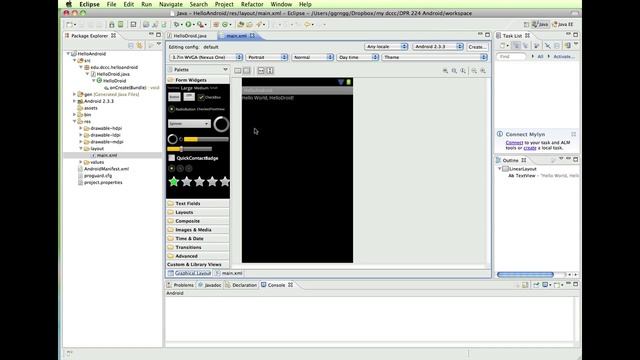Select the large ProgressBar circle in palette
The height and width of the screenshot is (360, 640).
point(221,124)
